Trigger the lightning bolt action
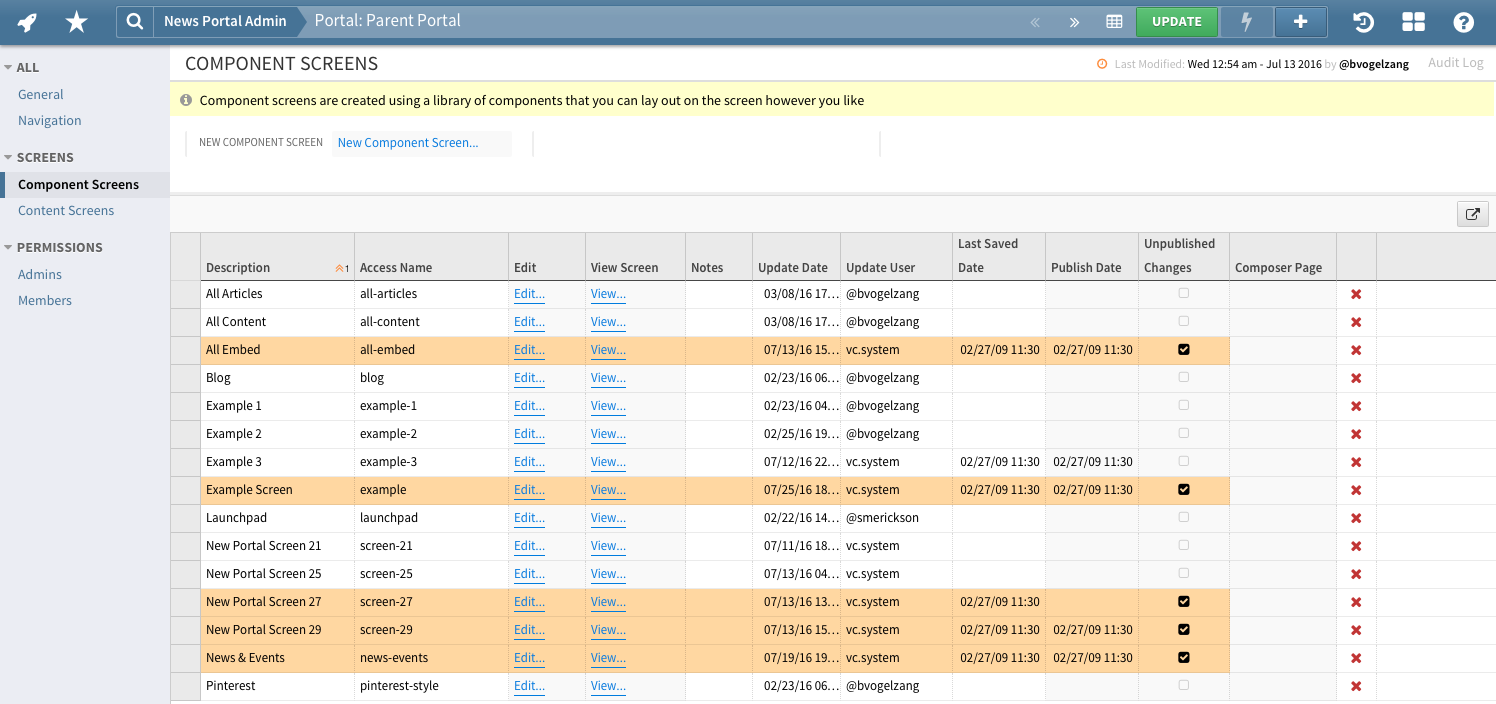Viewport: 1496px width, 704px height. (x=1246, y=21)
